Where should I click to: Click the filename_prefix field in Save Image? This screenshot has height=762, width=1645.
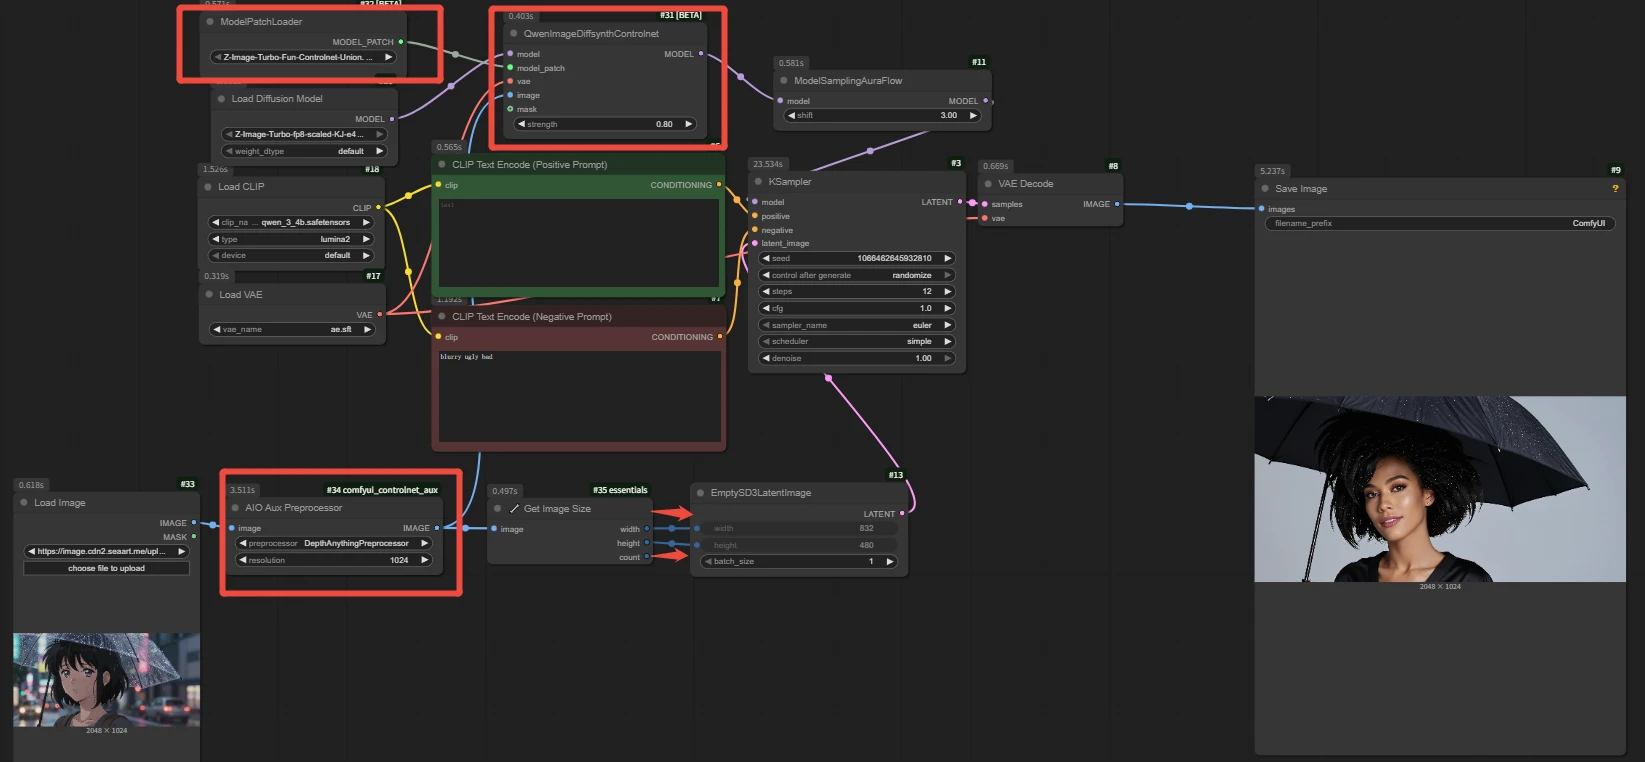1439,223
